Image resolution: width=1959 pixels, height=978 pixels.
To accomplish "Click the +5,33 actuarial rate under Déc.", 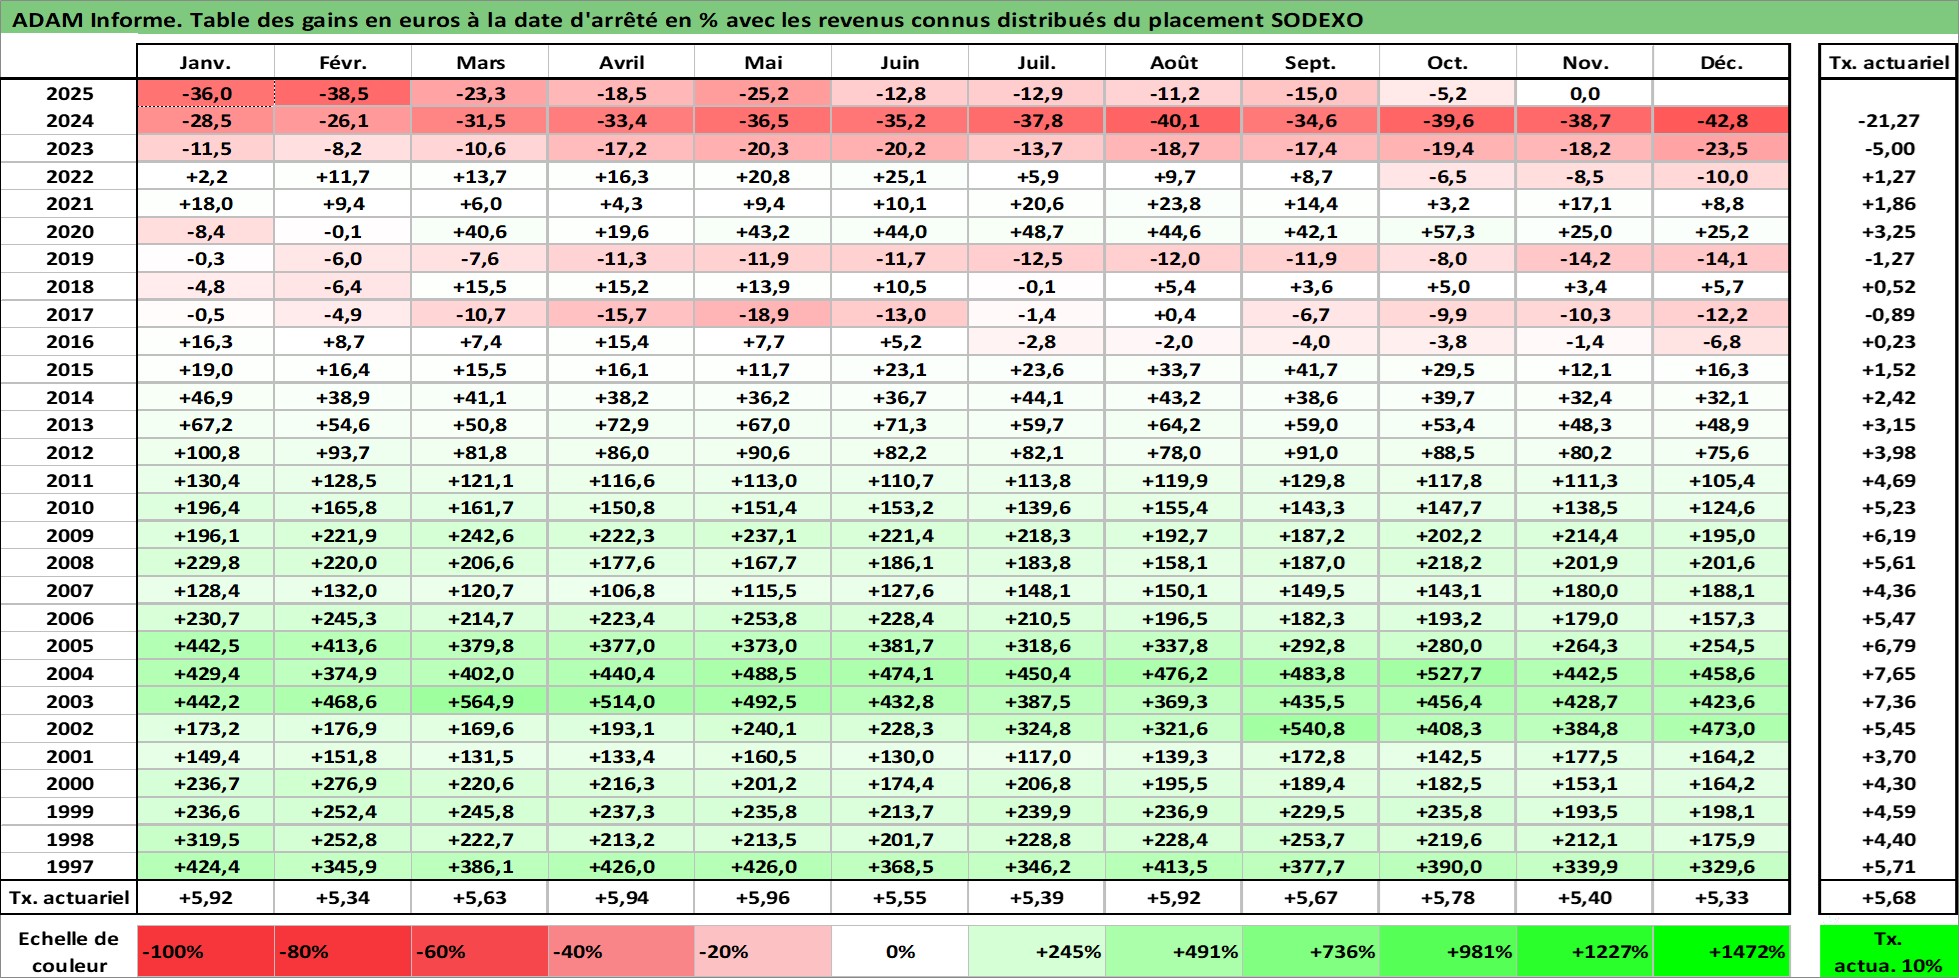I will pyautogui.click(x=1721, y=897).
